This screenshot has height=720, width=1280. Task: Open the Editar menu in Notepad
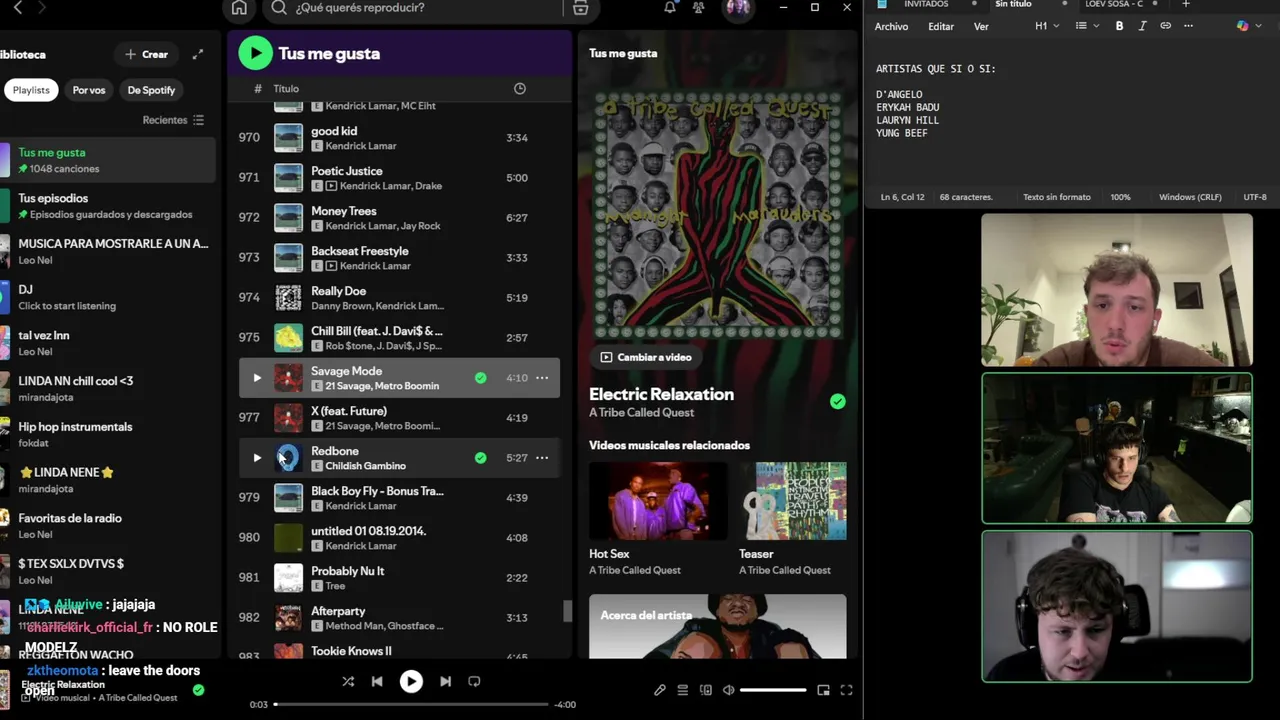pyautogui.click(x=941, y=27)
